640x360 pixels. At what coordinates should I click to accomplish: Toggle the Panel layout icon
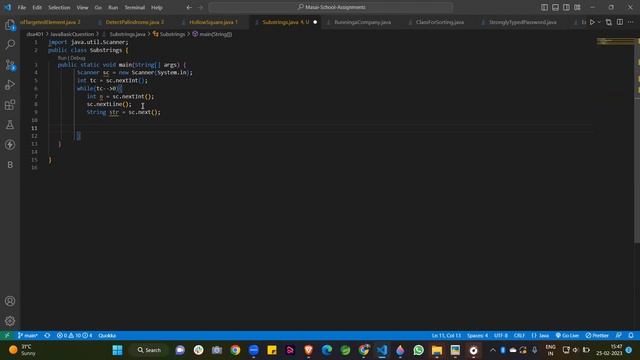tap(556, 7)
